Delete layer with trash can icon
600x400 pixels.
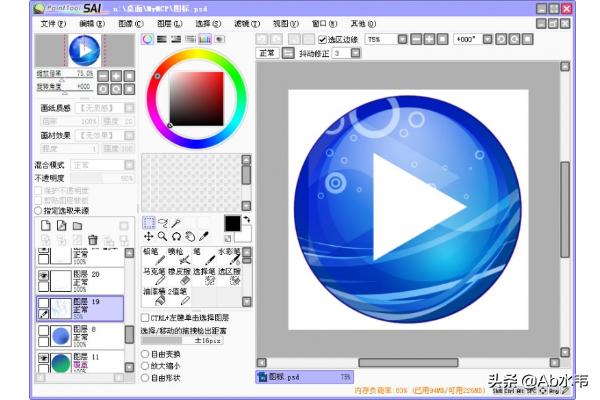coord(93,239)
